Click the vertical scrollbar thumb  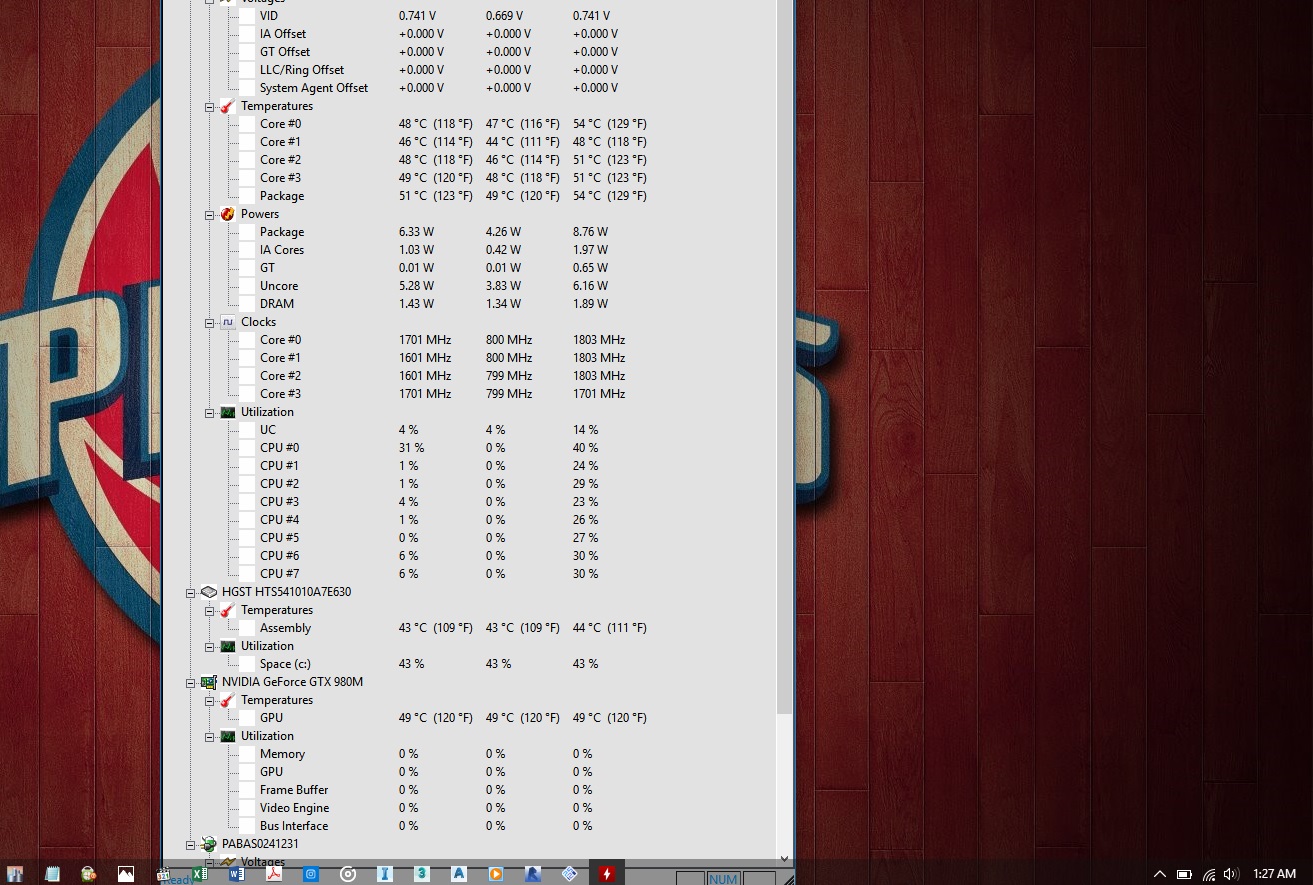click(x=784, y=357)
